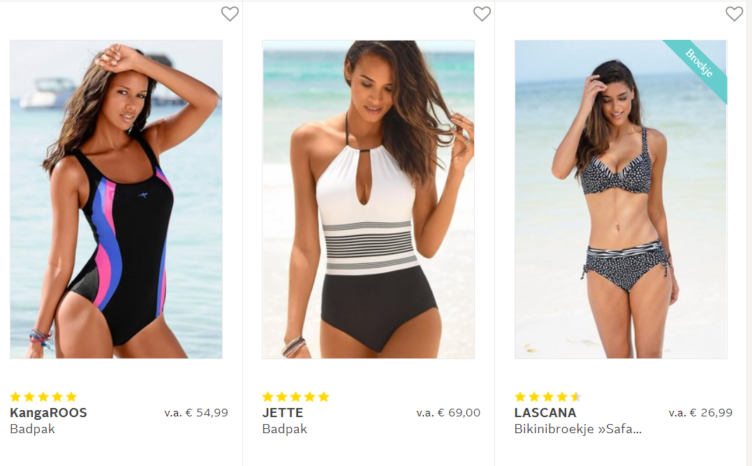
Task: Add KangaROOS swimsuit to wishlist heart
Action: click(230, 14)
